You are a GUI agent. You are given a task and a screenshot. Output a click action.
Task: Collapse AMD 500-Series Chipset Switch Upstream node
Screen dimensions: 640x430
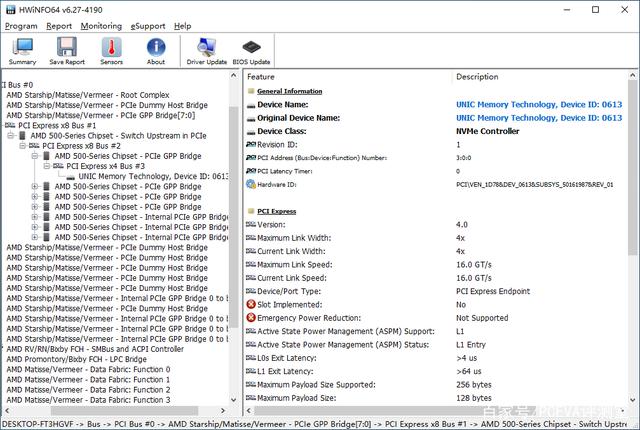click(x=11, y=135)
